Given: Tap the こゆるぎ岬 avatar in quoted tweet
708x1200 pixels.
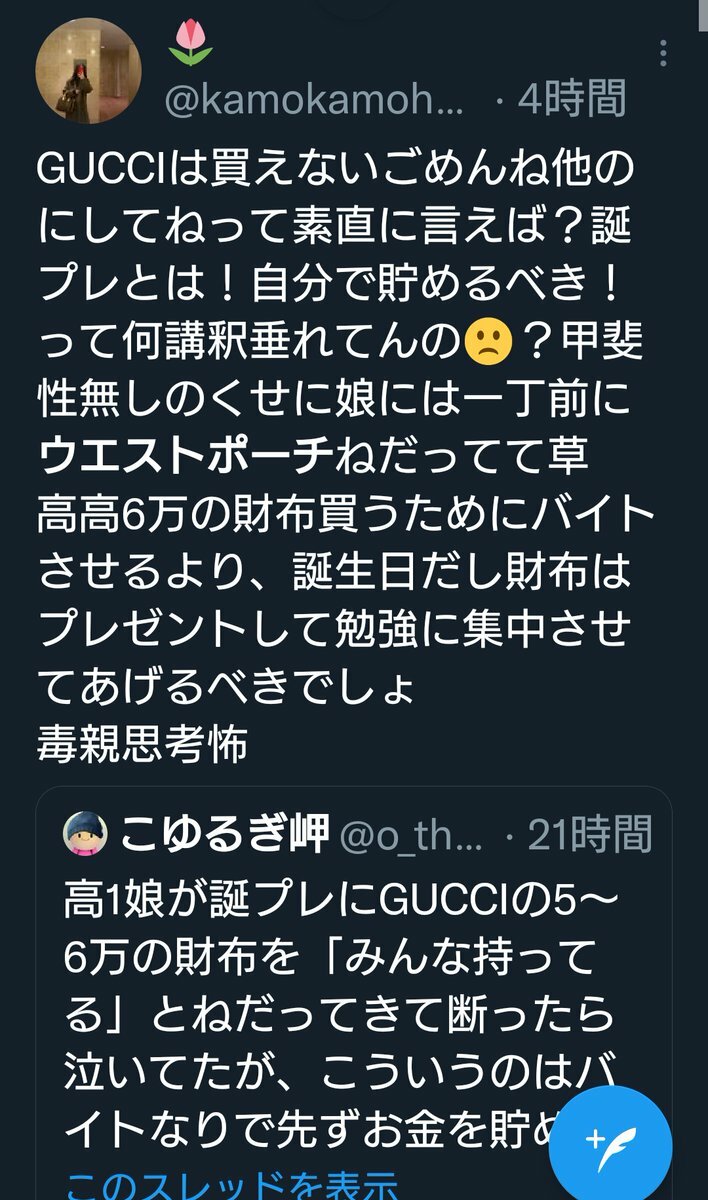Looking at the screenshot, I should pyautogui.click(x=88, y=833).
